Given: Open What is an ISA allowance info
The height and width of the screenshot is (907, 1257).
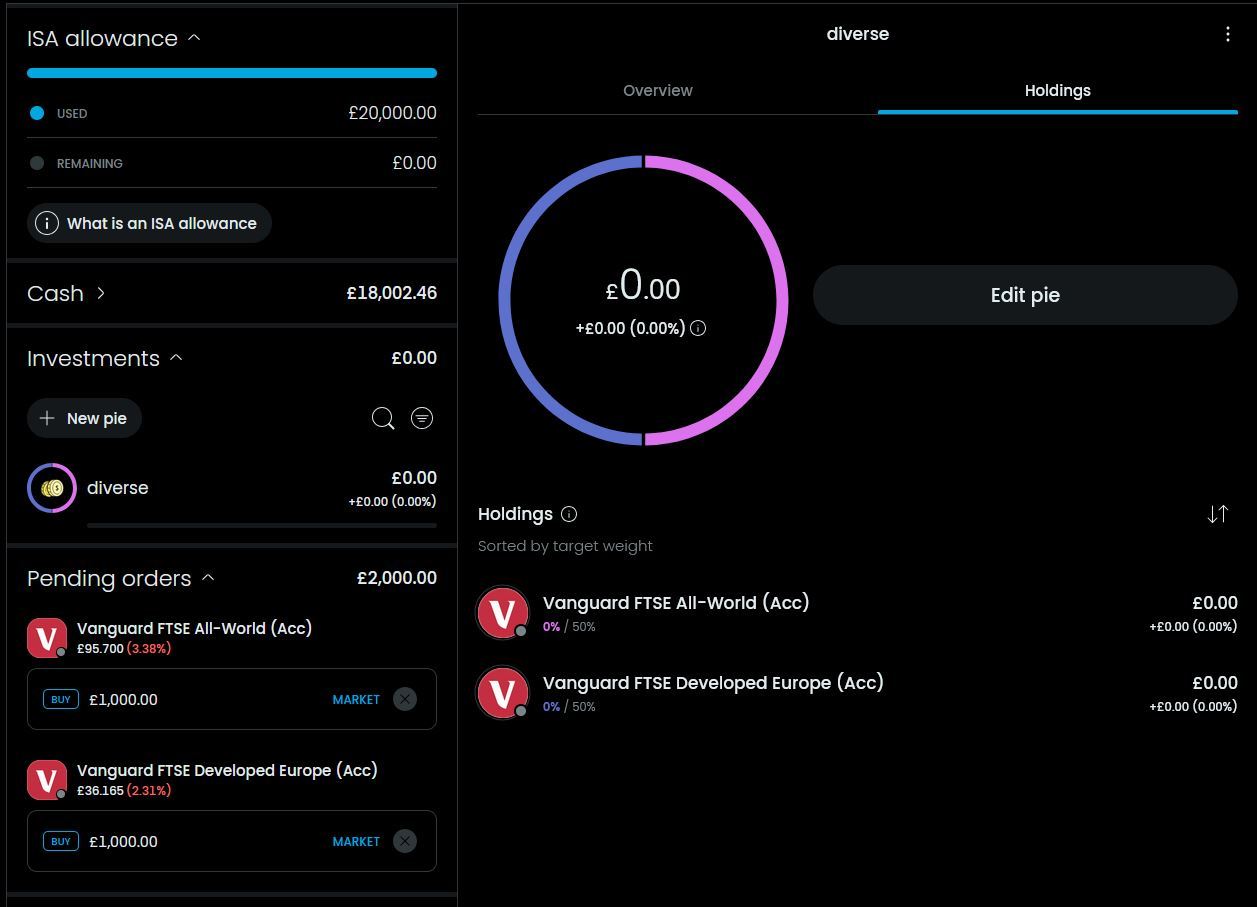Looking at the screenshot, I should coord(149,223).
